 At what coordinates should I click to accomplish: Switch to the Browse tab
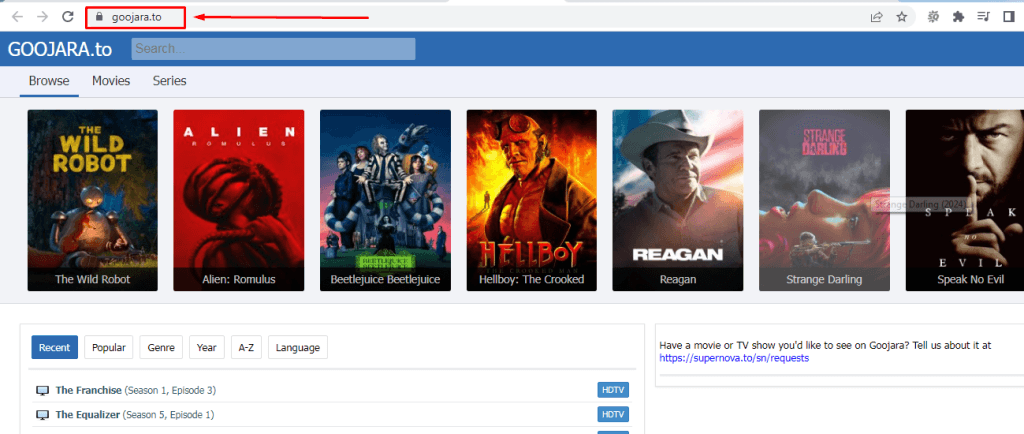click(x=49, y=81)
